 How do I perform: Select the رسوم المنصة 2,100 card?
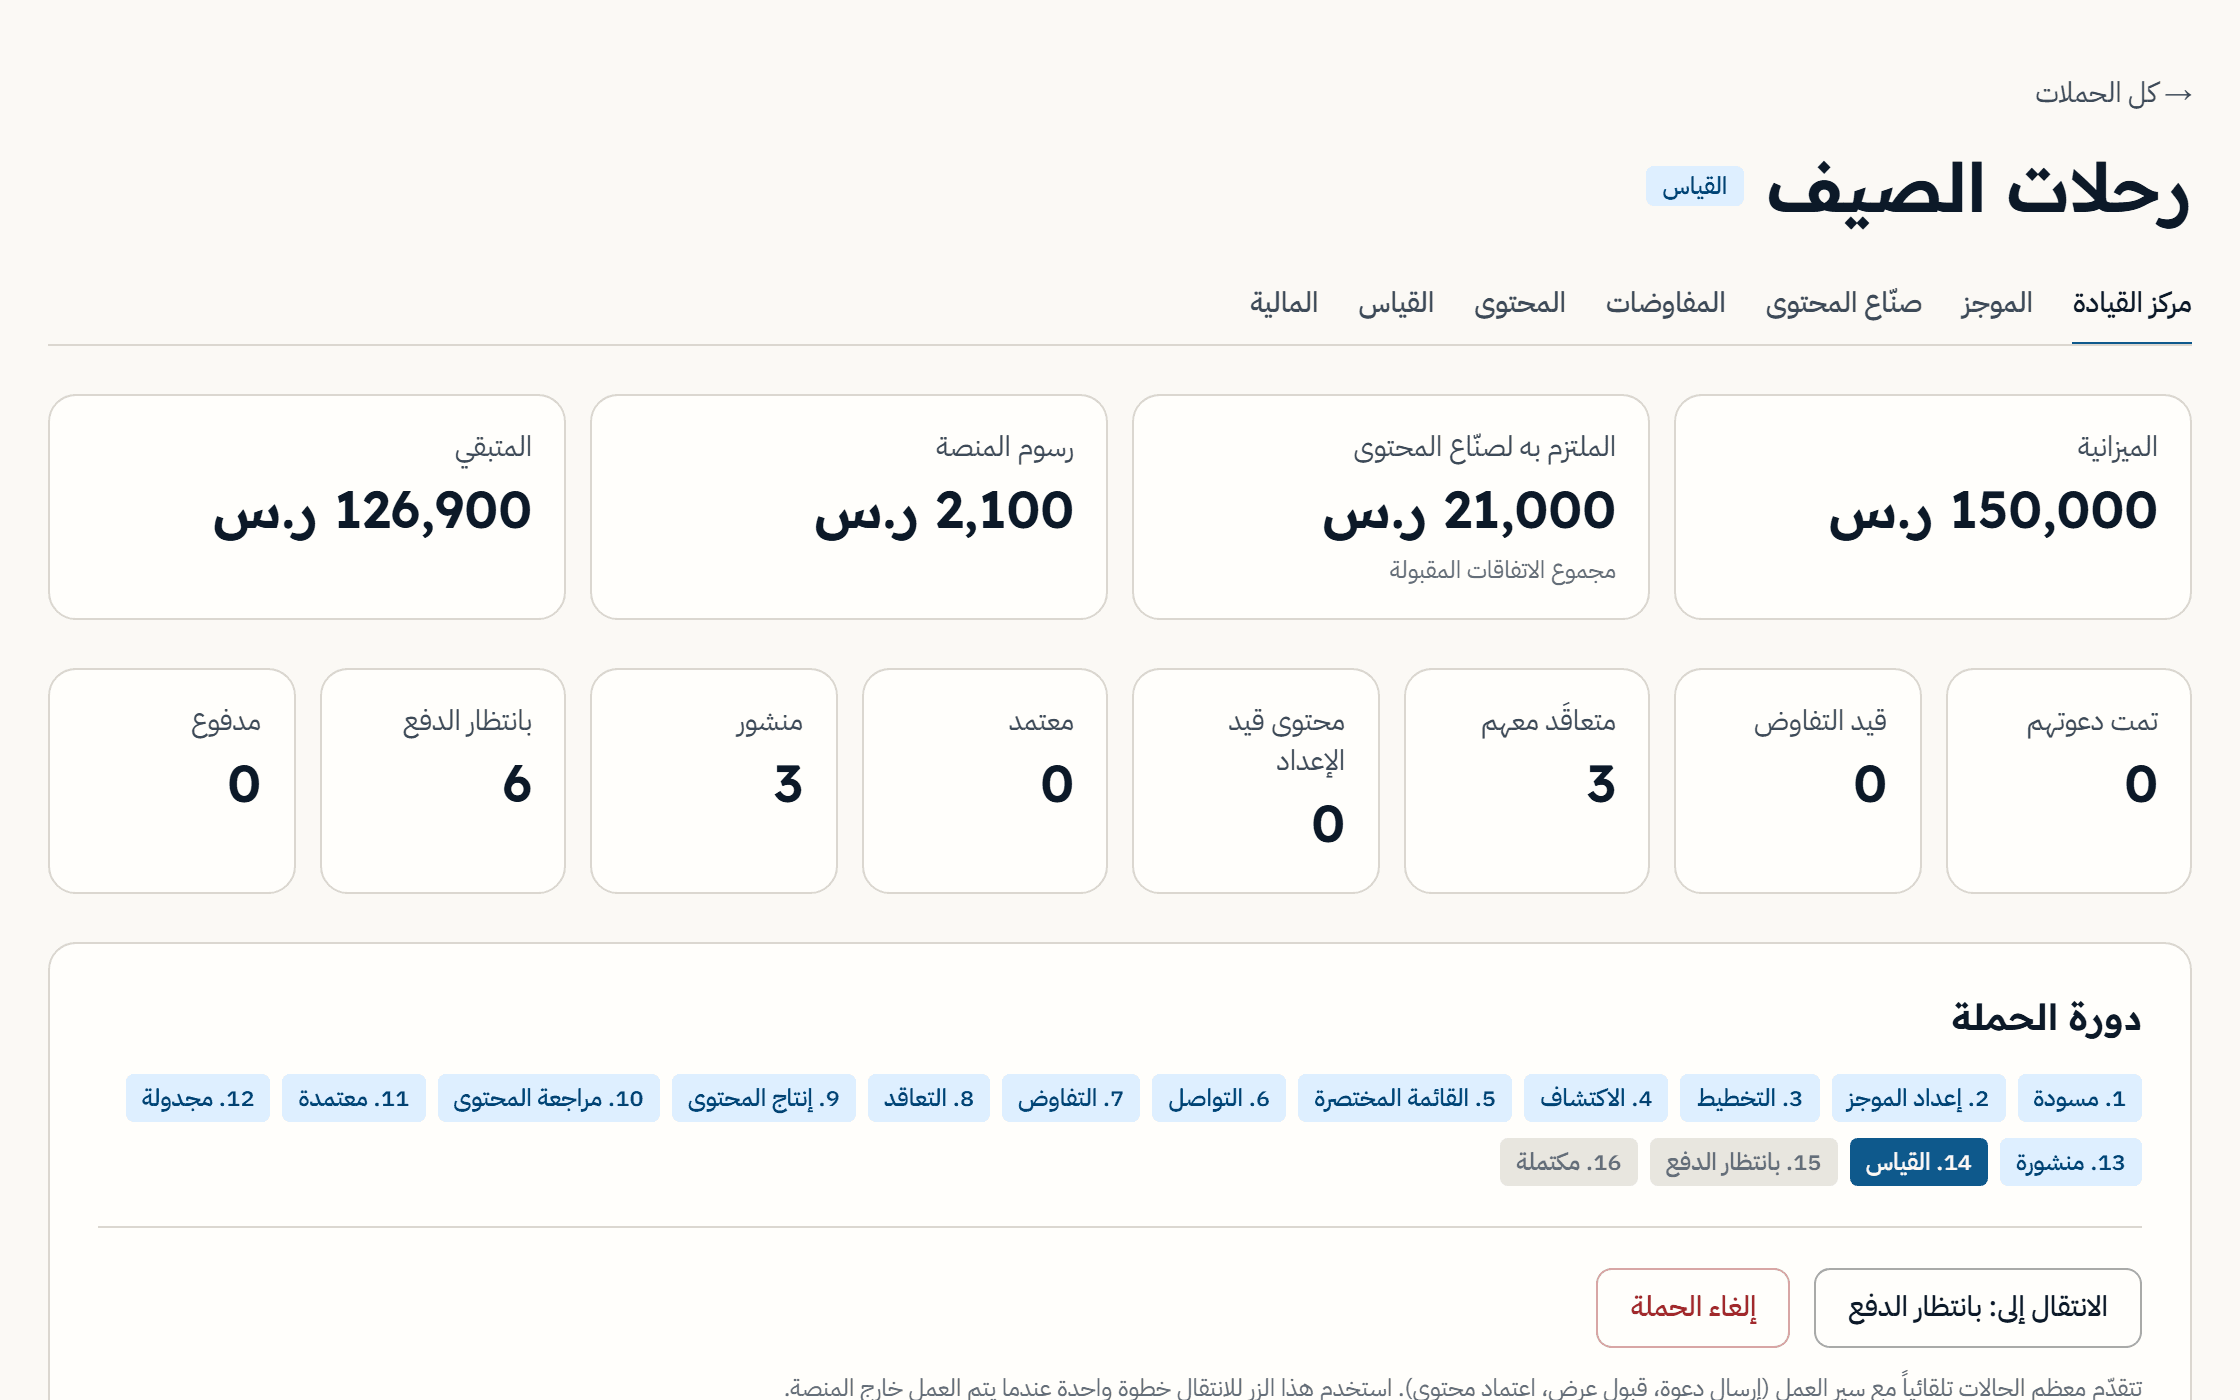(x=848, y=507)
